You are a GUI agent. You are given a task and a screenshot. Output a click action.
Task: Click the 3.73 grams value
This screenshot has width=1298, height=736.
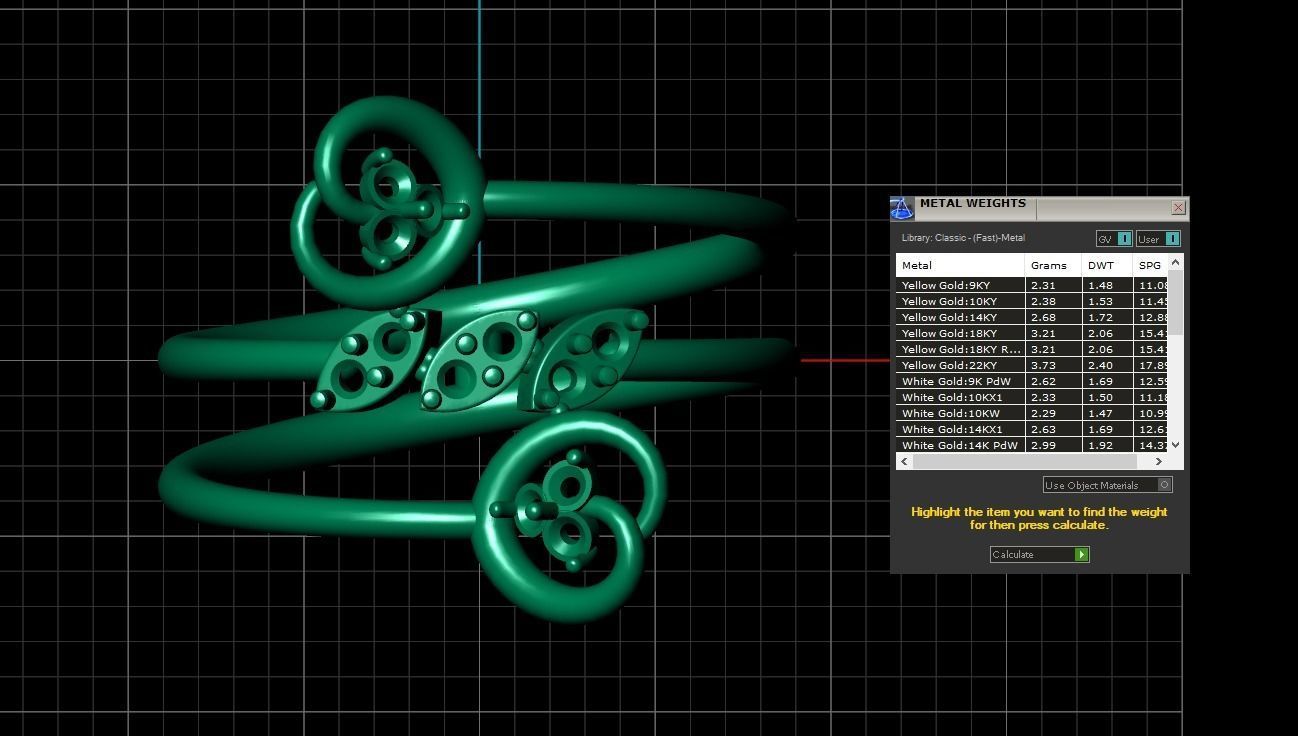pos(1043,365)
